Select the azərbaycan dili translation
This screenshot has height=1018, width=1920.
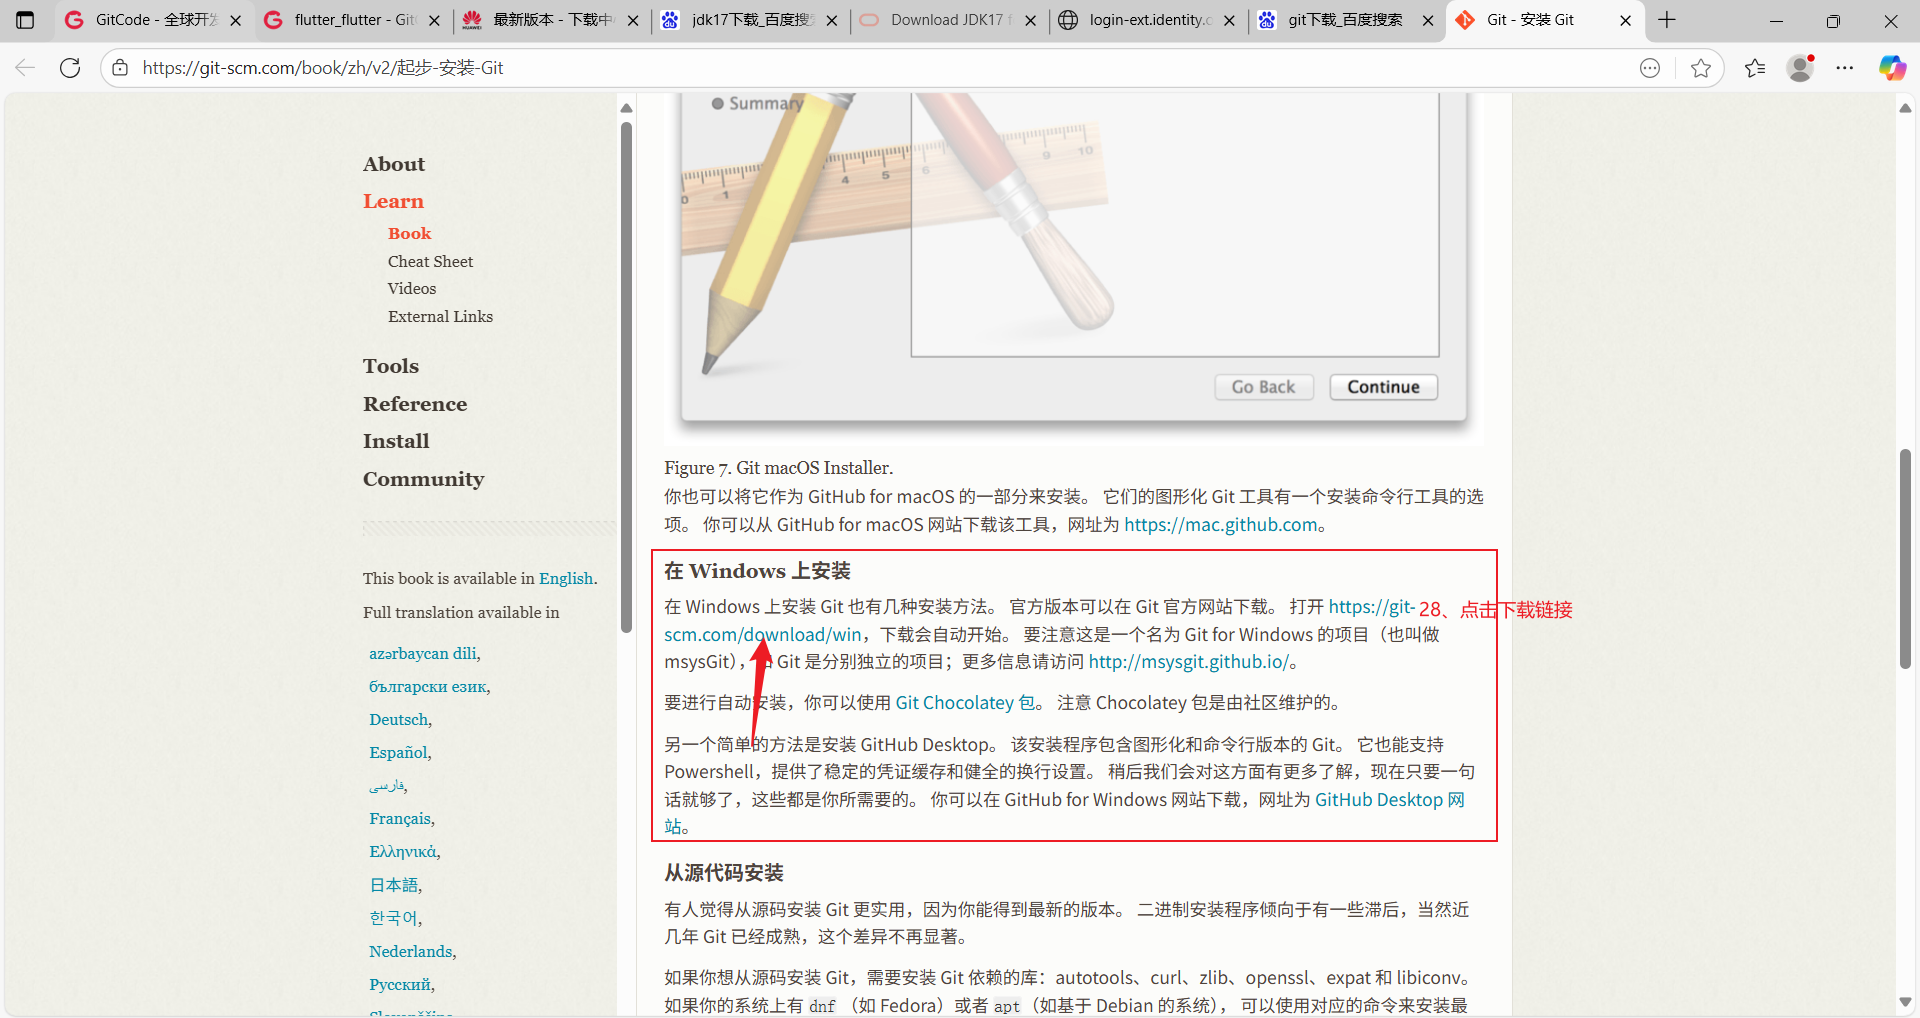(423, 653)
